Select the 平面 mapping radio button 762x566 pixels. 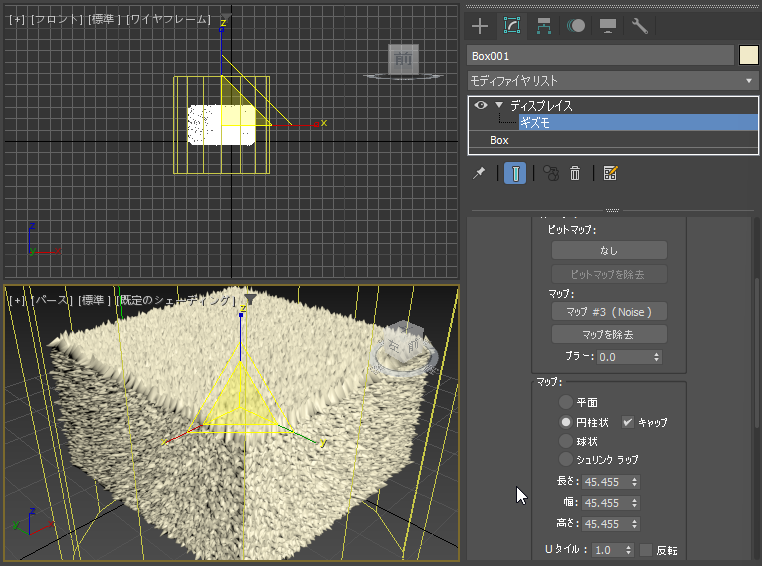(x=566, y=402)
